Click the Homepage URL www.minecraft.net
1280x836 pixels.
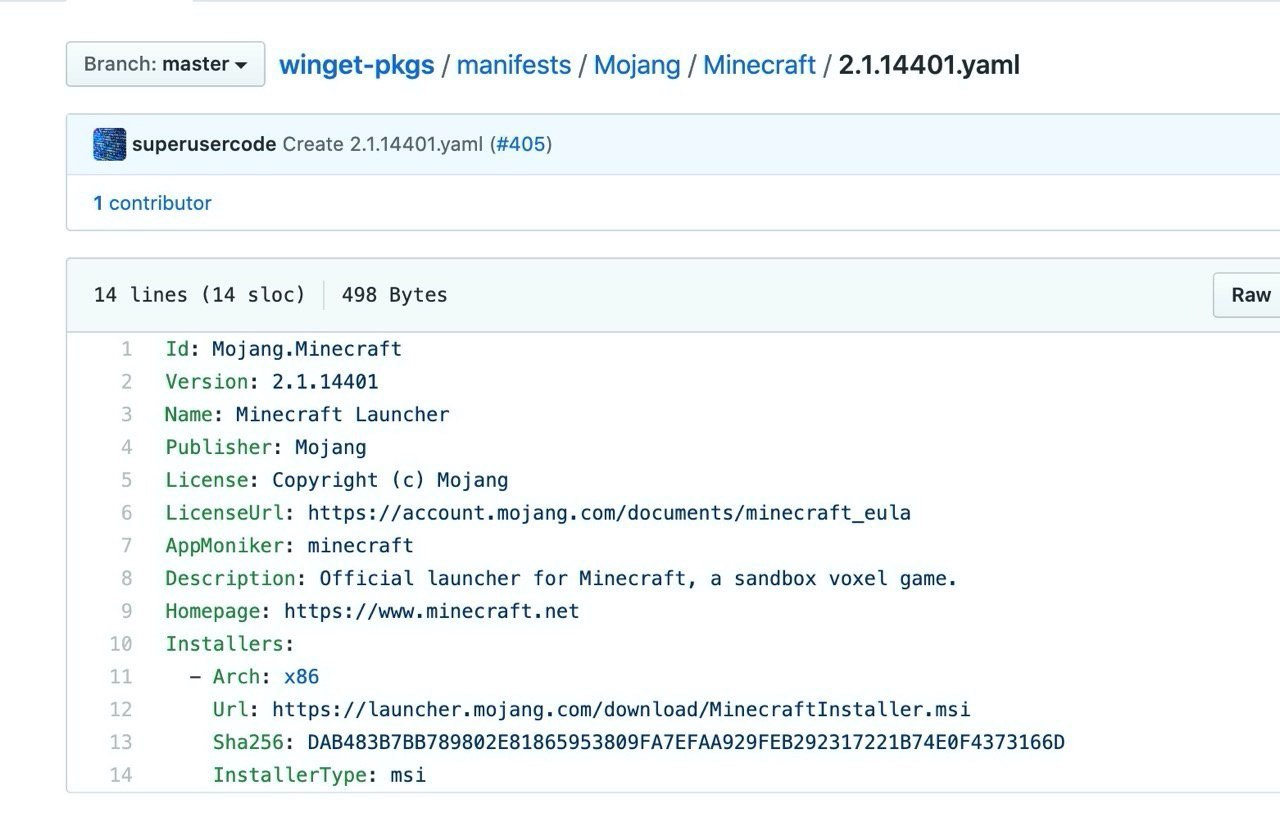tap(432, 611)
